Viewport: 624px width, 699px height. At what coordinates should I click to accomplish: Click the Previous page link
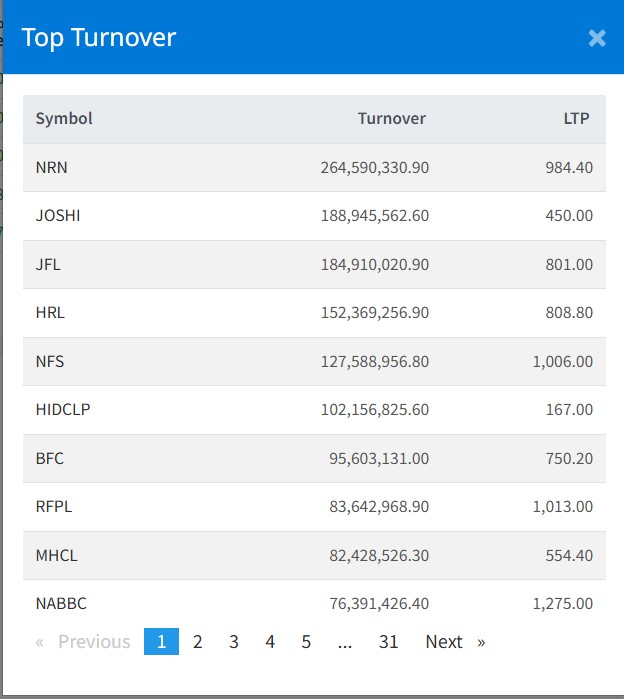coord(84,642)
